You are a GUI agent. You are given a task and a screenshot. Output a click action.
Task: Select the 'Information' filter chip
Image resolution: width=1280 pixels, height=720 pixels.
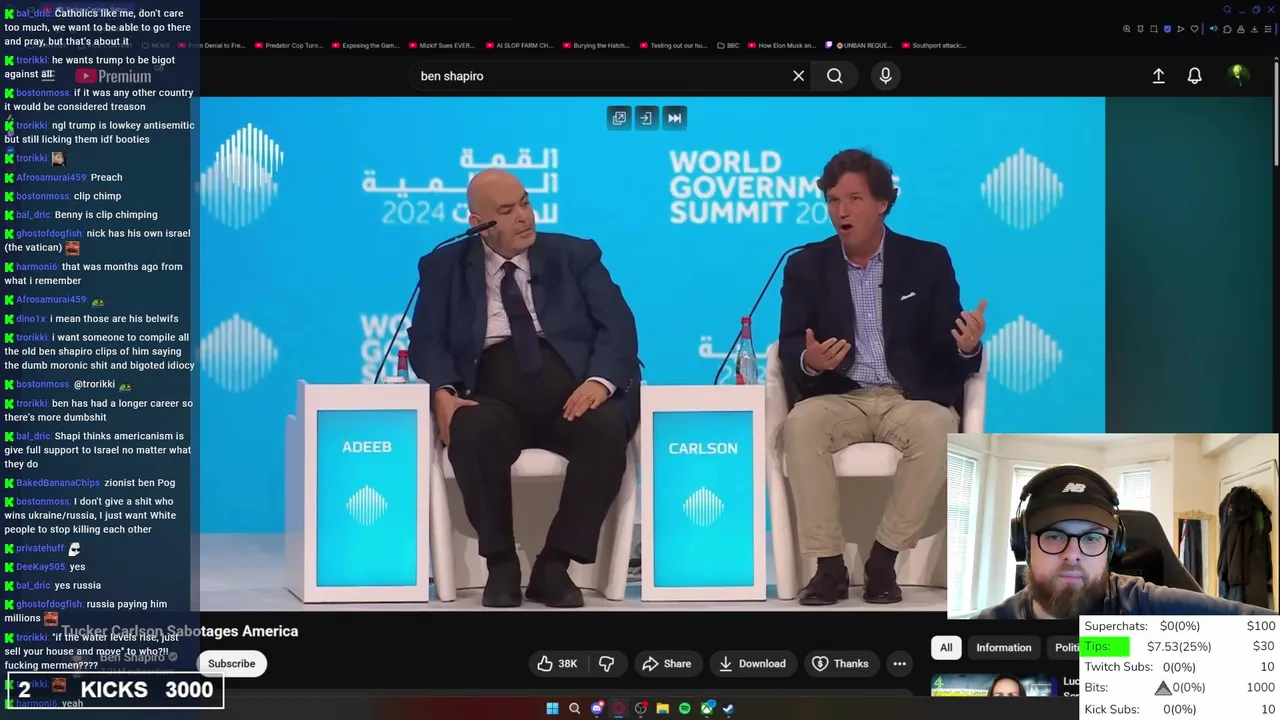1003,647
